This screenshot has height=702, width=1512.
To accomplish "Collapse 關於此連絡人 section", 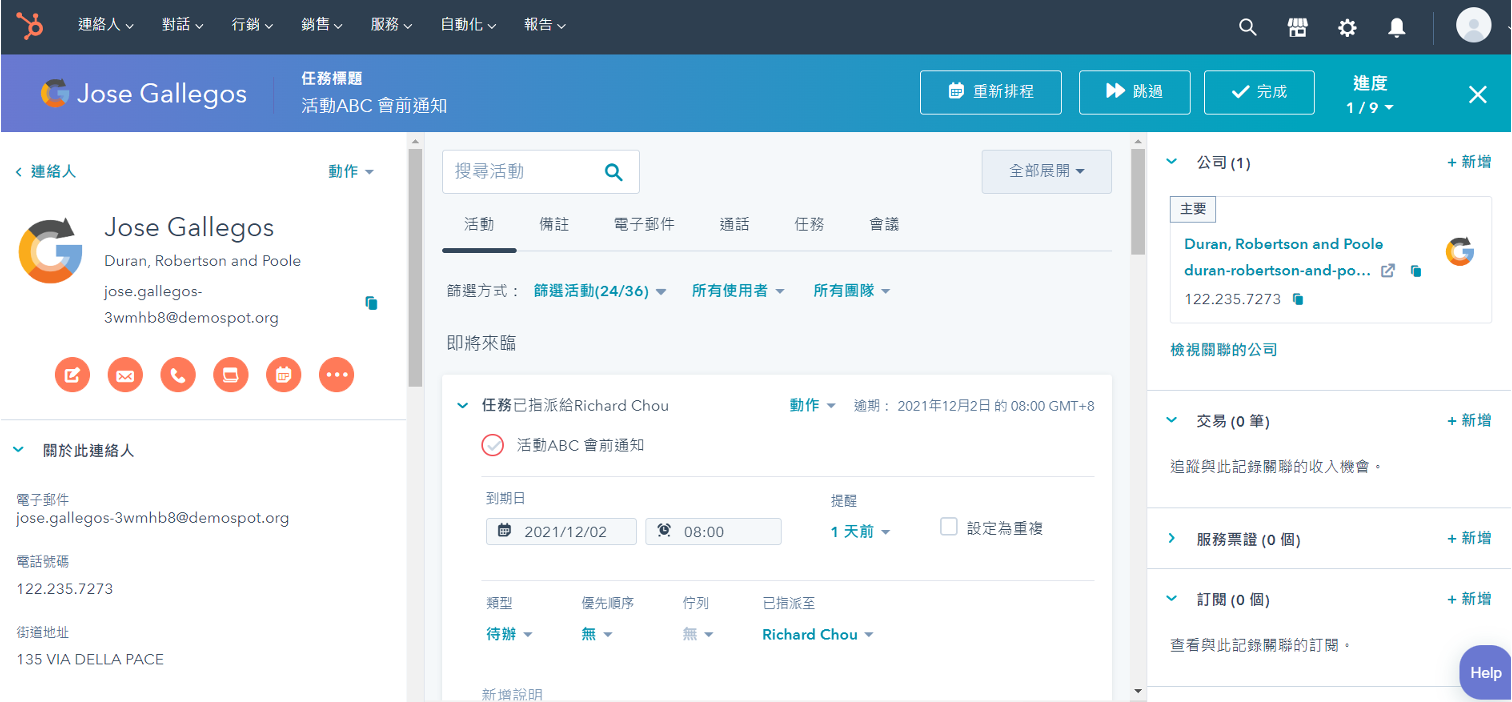I will 18,451.
